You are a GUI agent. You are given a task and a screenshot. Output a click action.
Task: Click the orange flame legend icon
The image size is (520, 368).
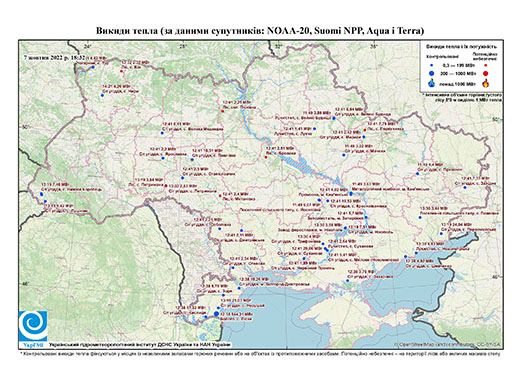point(485,83)
